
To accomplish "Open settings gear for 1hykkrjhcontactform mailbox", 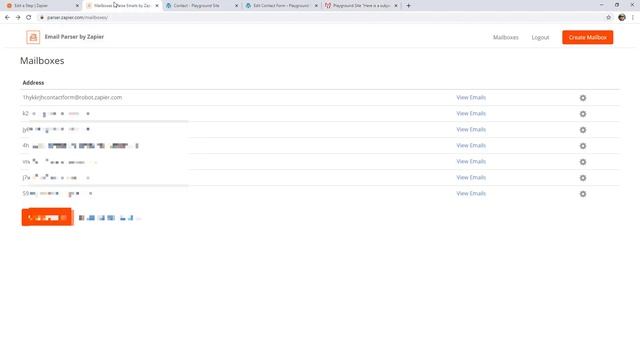I will (583, 98).
